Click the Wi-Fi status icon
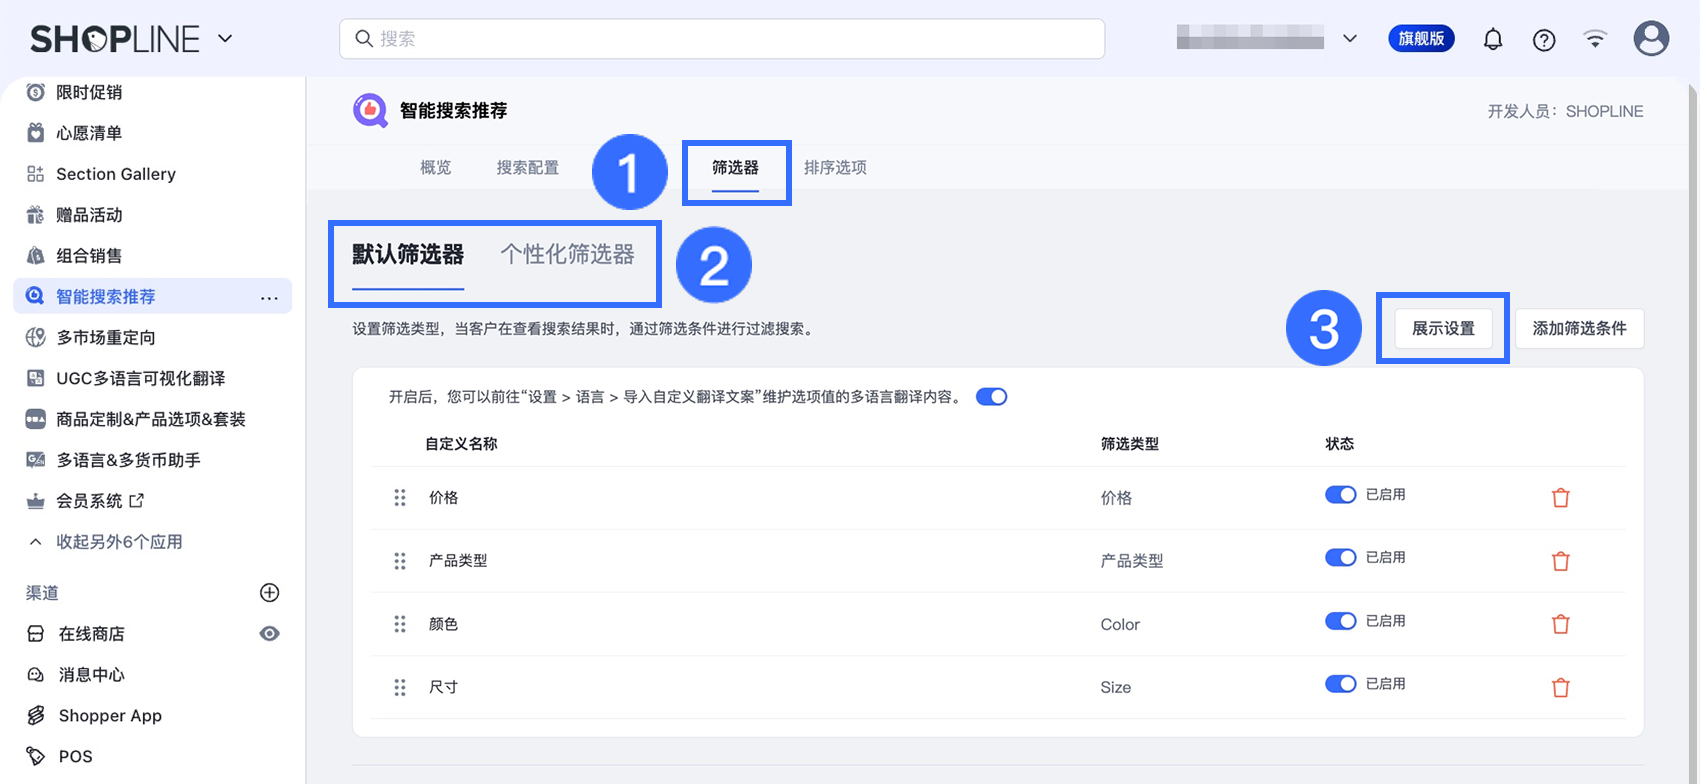Image resolution: width=1700 pixels, height=784 pixels. coord(1595,40)
